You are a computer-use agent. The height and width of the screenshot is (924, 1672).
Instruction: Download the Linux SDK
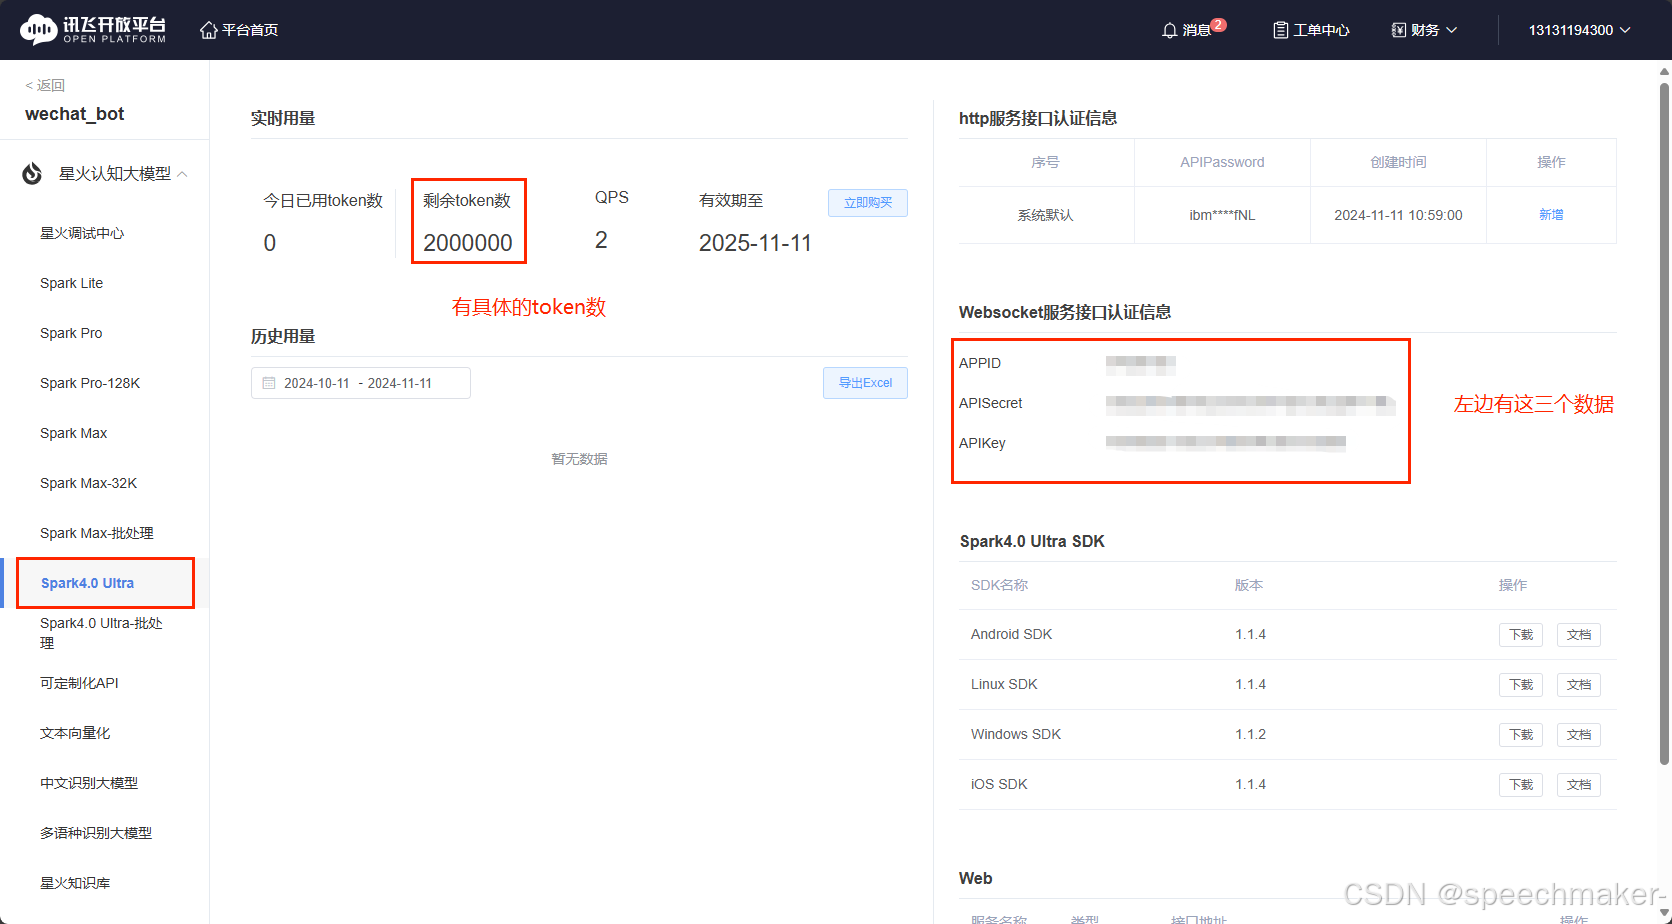coord(1521,685)
